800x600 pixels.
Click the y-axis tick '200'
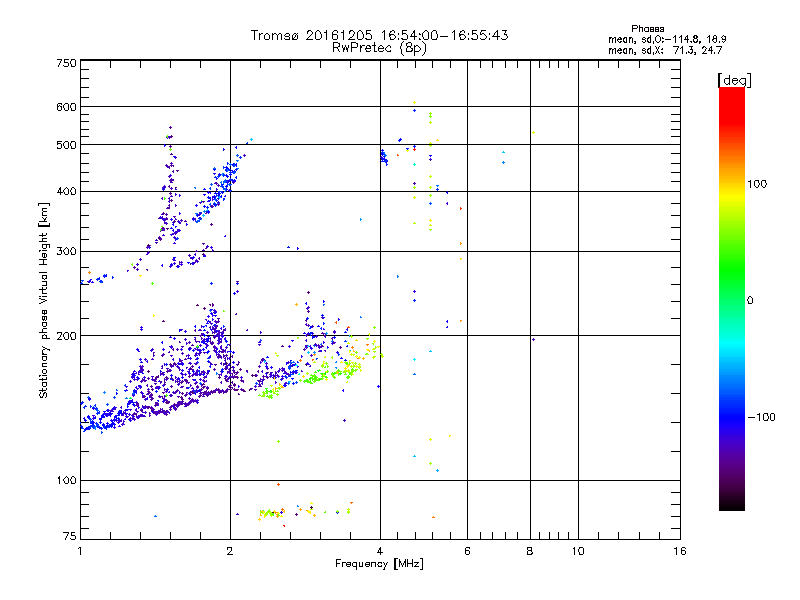click(x=66, y=336)
